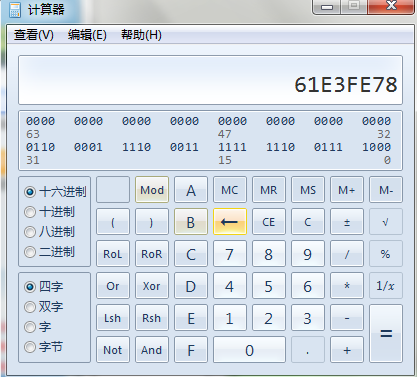Click the number 7 button
417x377 pixels.
coord(230,254)
